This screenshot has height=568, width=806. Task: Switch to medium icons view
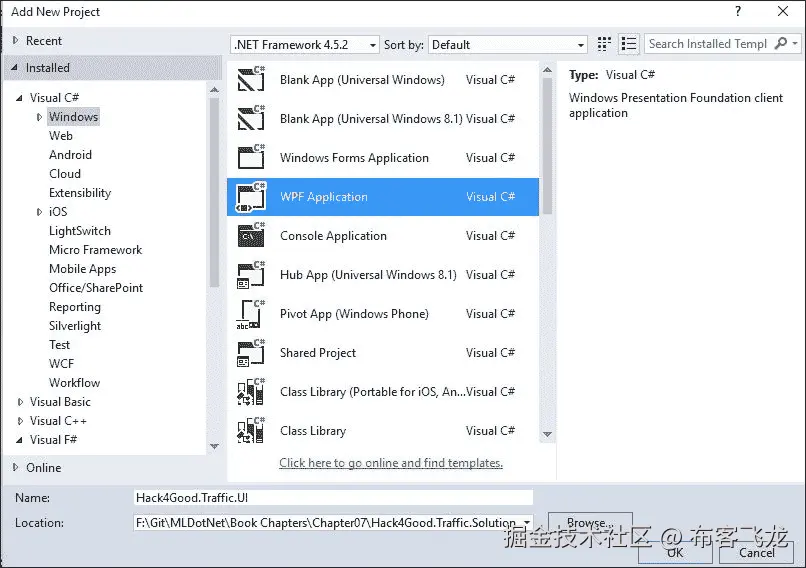604,44
